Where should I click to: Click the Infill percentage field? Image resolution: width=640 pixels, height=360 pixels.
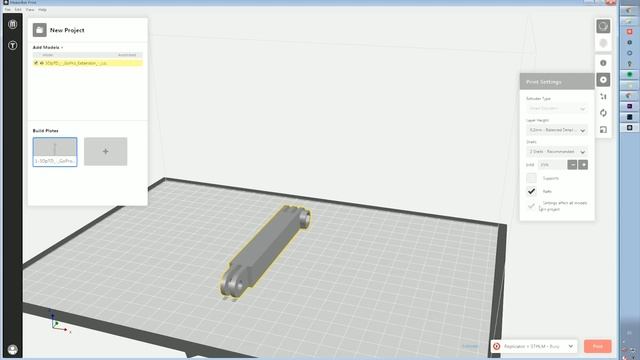pos(551,164)
